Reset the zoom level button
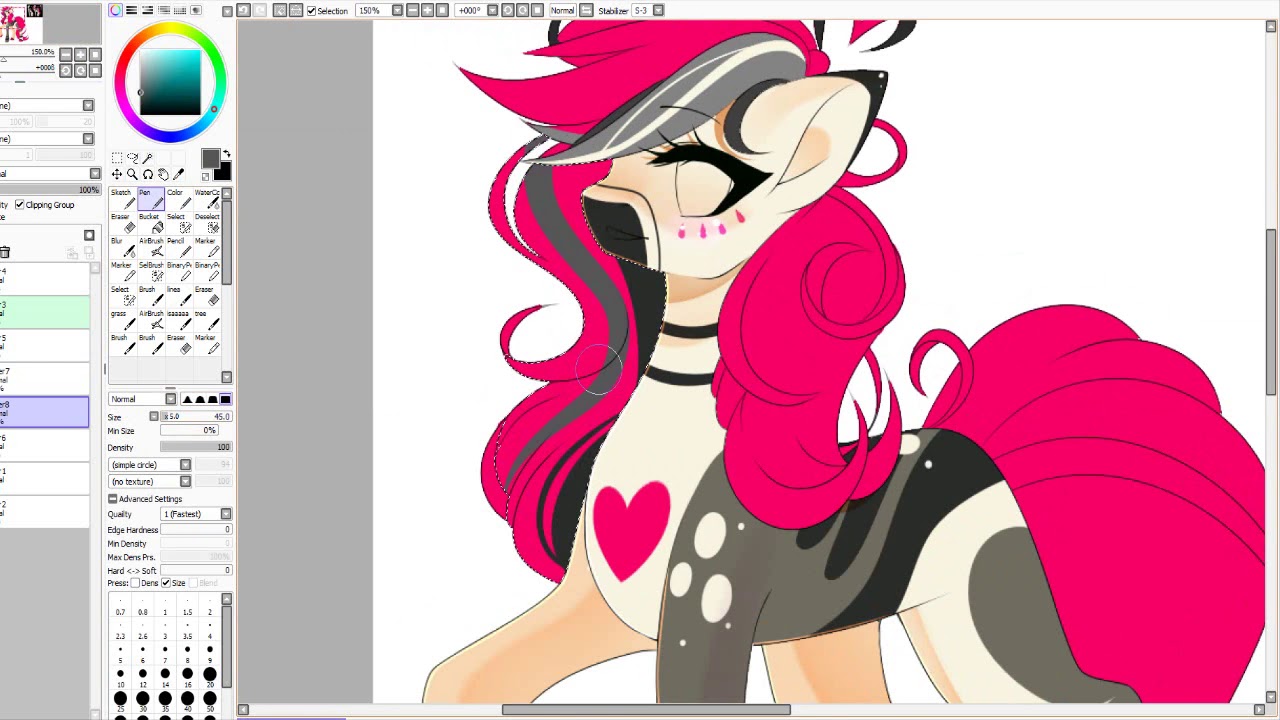The width and height of the screenshot is (1280, 720). point(442,10)
